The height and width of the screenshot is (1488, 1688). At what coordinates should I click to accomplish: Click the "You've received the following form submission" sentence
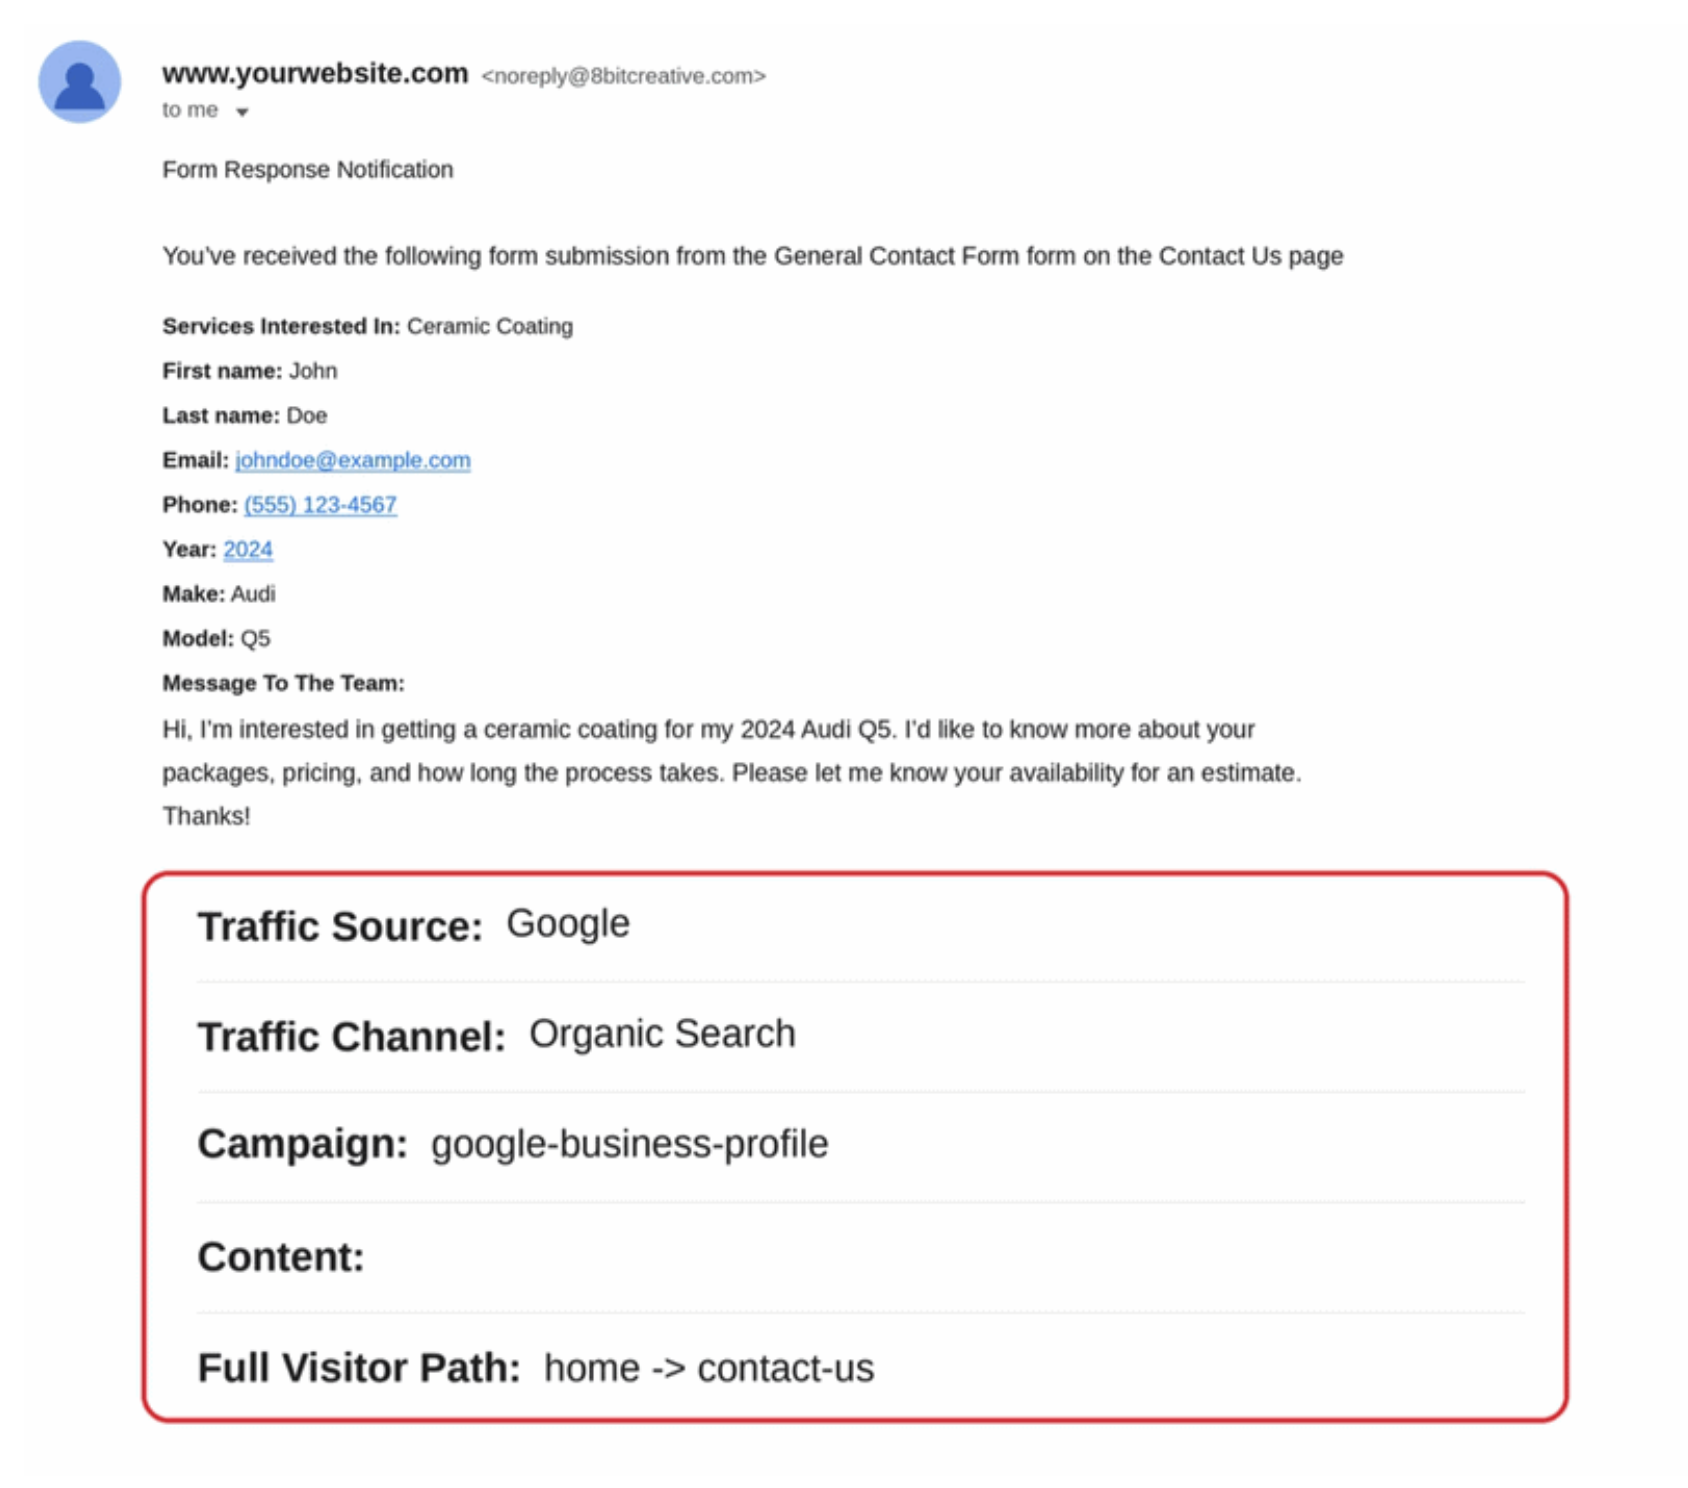[x=753, y=256]
